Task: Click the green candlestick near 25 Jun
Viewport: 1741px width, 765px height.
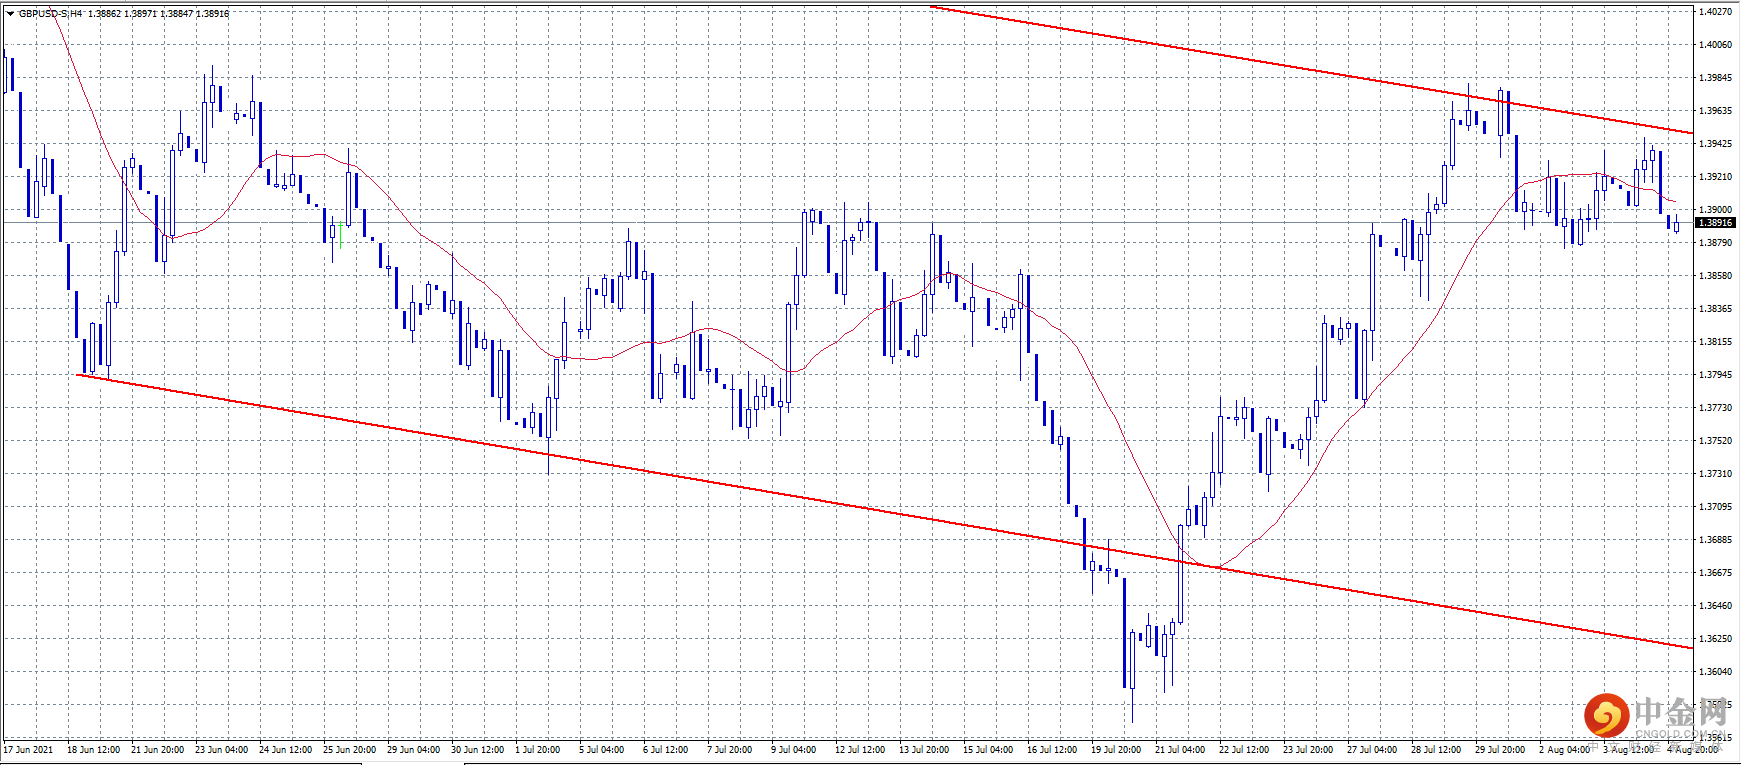Action: tap(341, 236)
